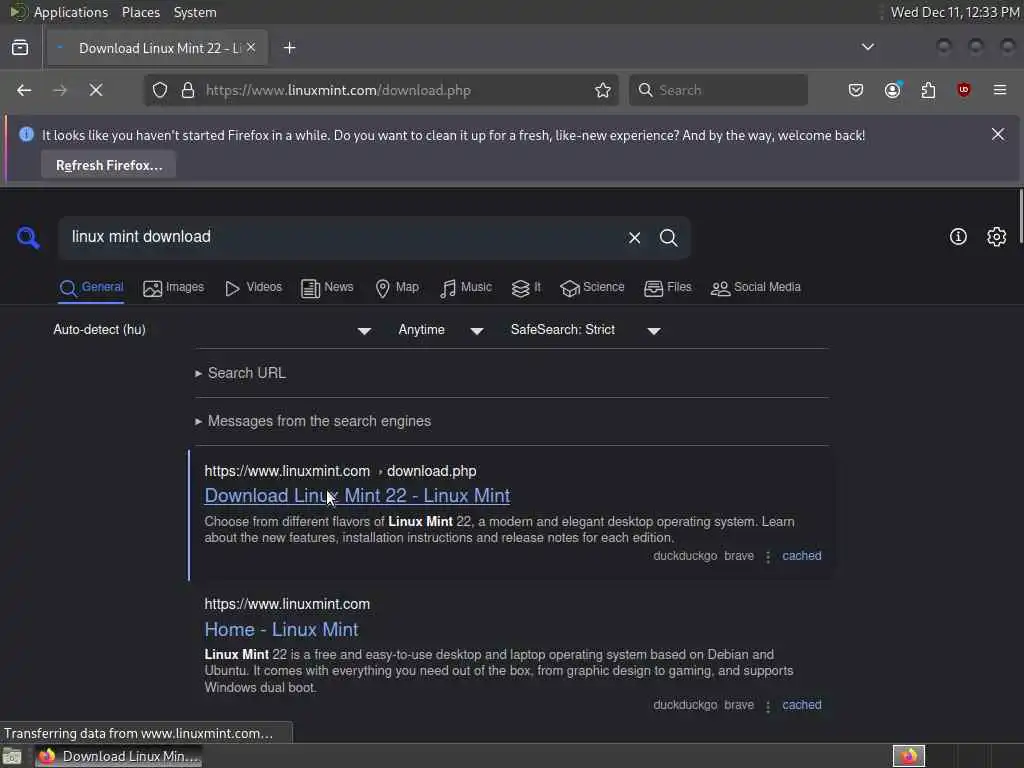Submit search with the magnifier button
The height and width of the screenshot is (768, 1024).
click(x=669, y=238)
